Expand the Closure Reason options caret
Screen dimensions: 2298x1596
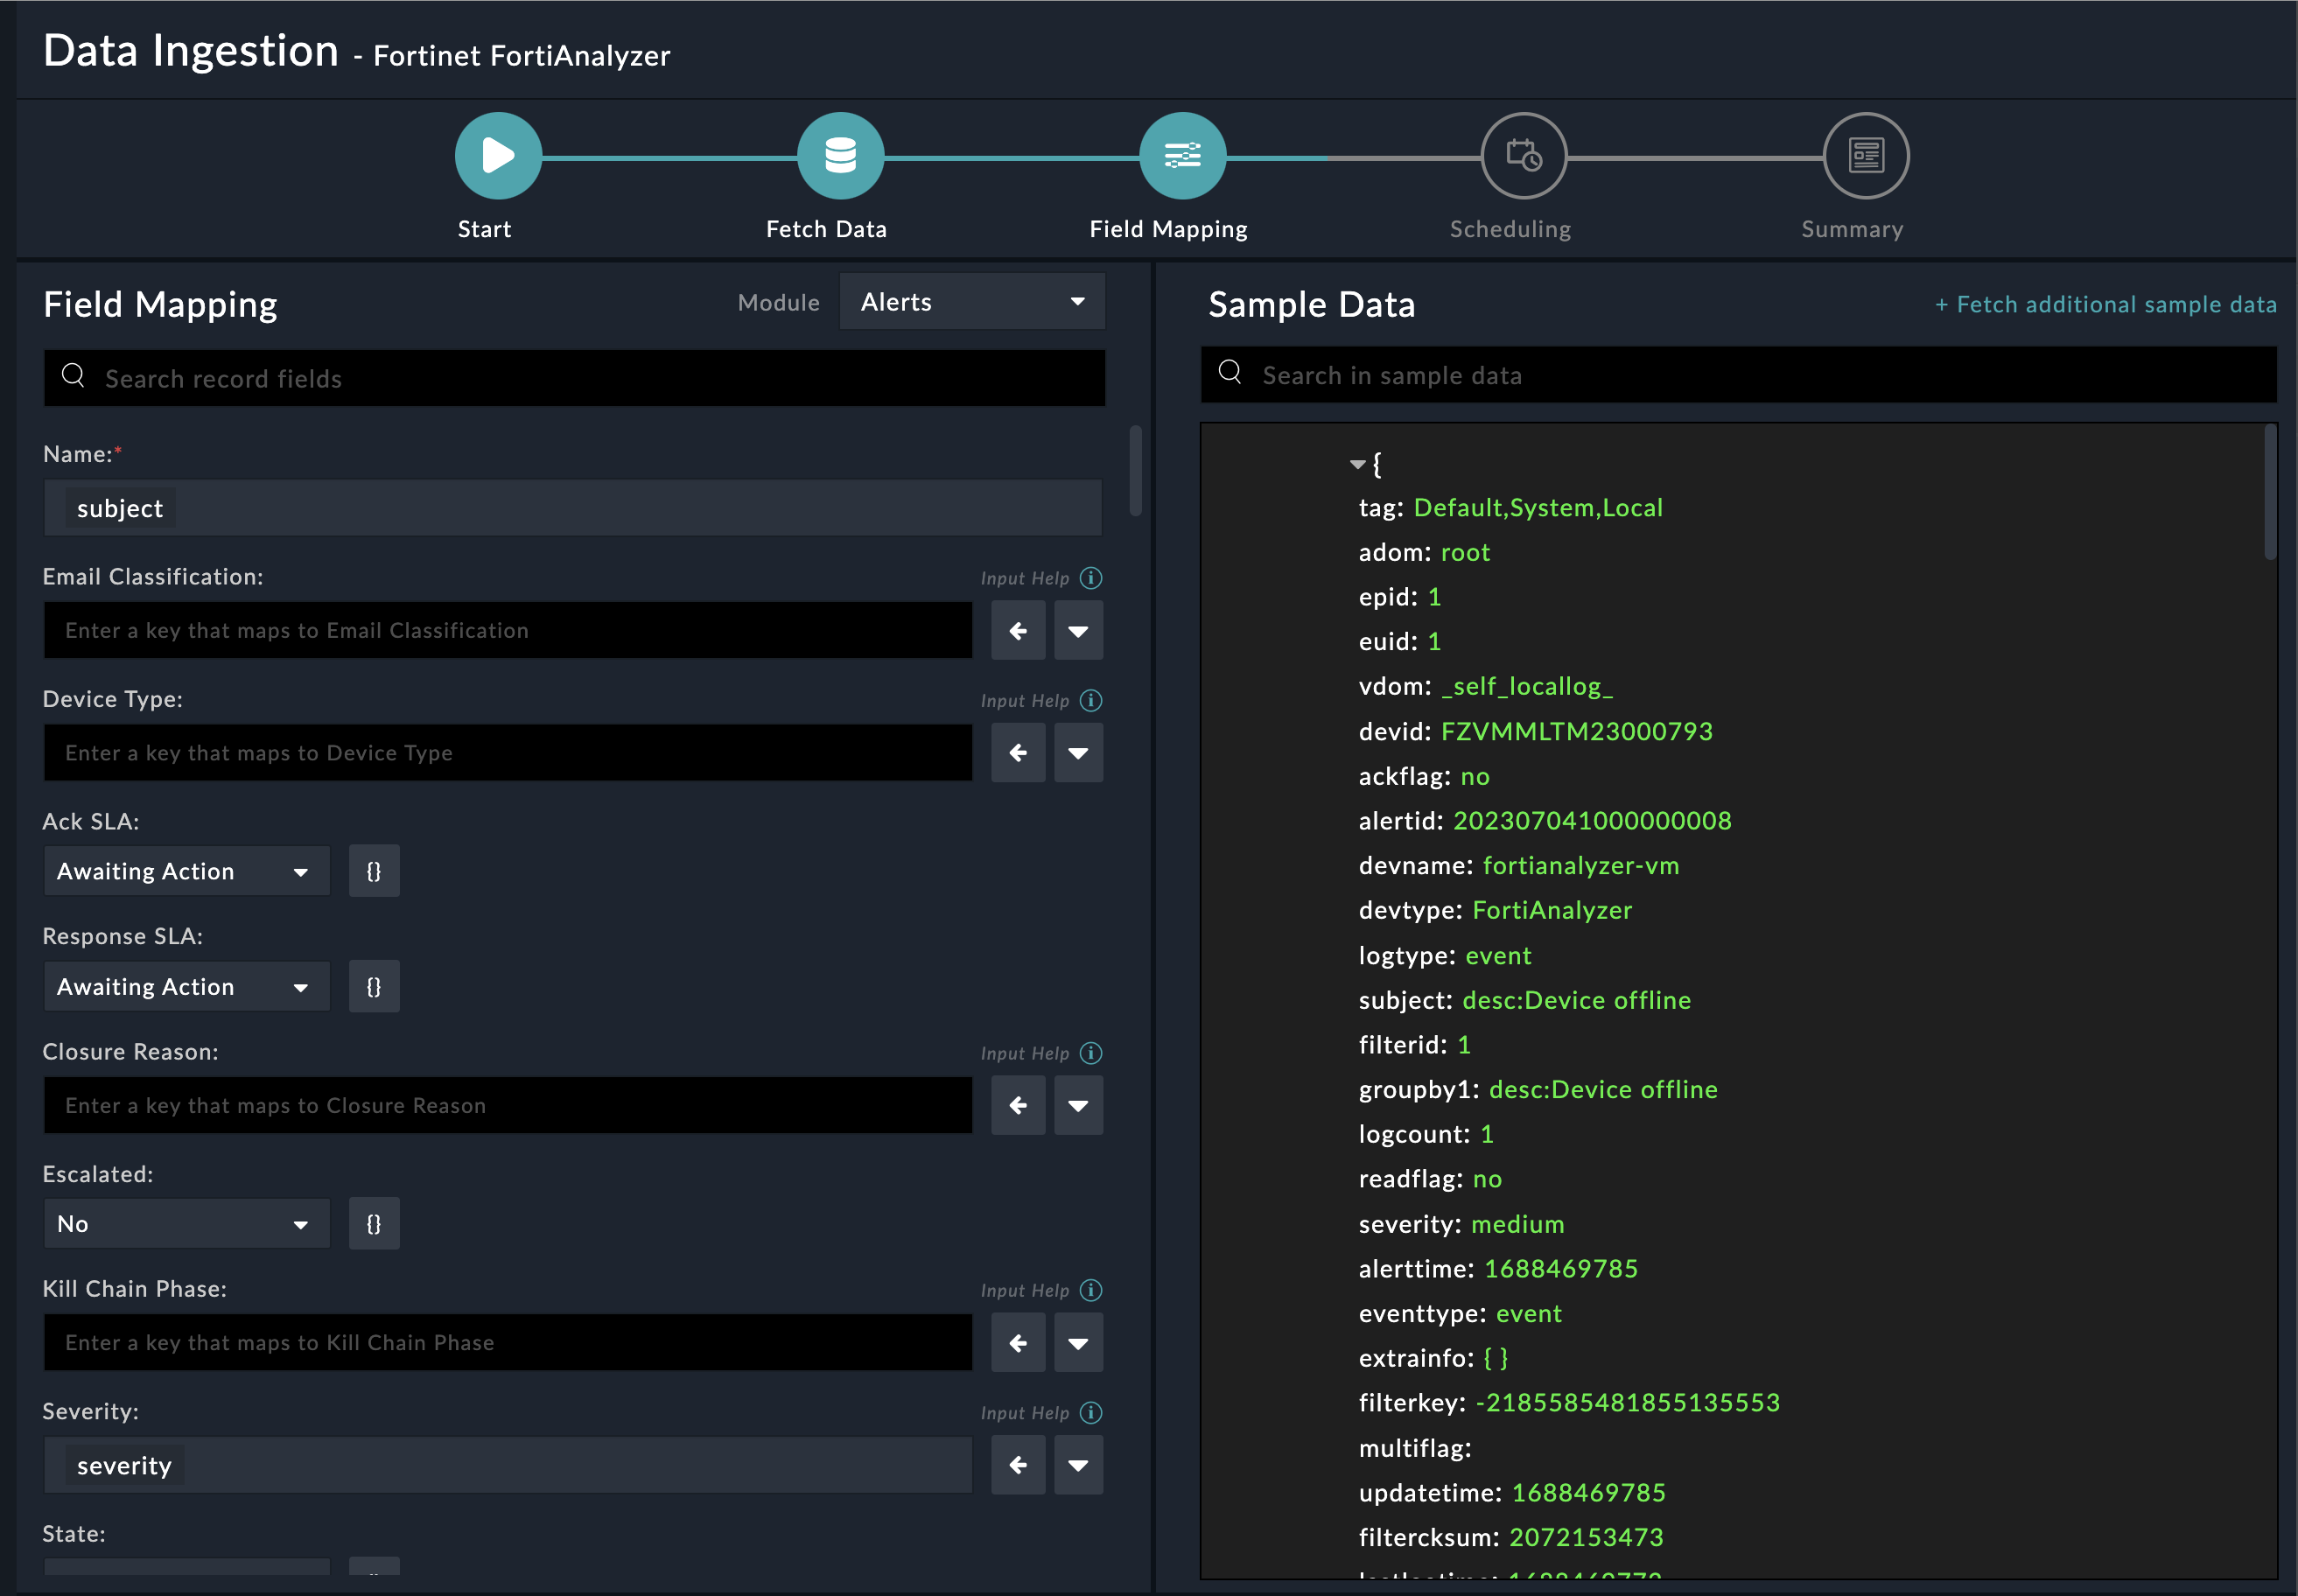1078,1106
